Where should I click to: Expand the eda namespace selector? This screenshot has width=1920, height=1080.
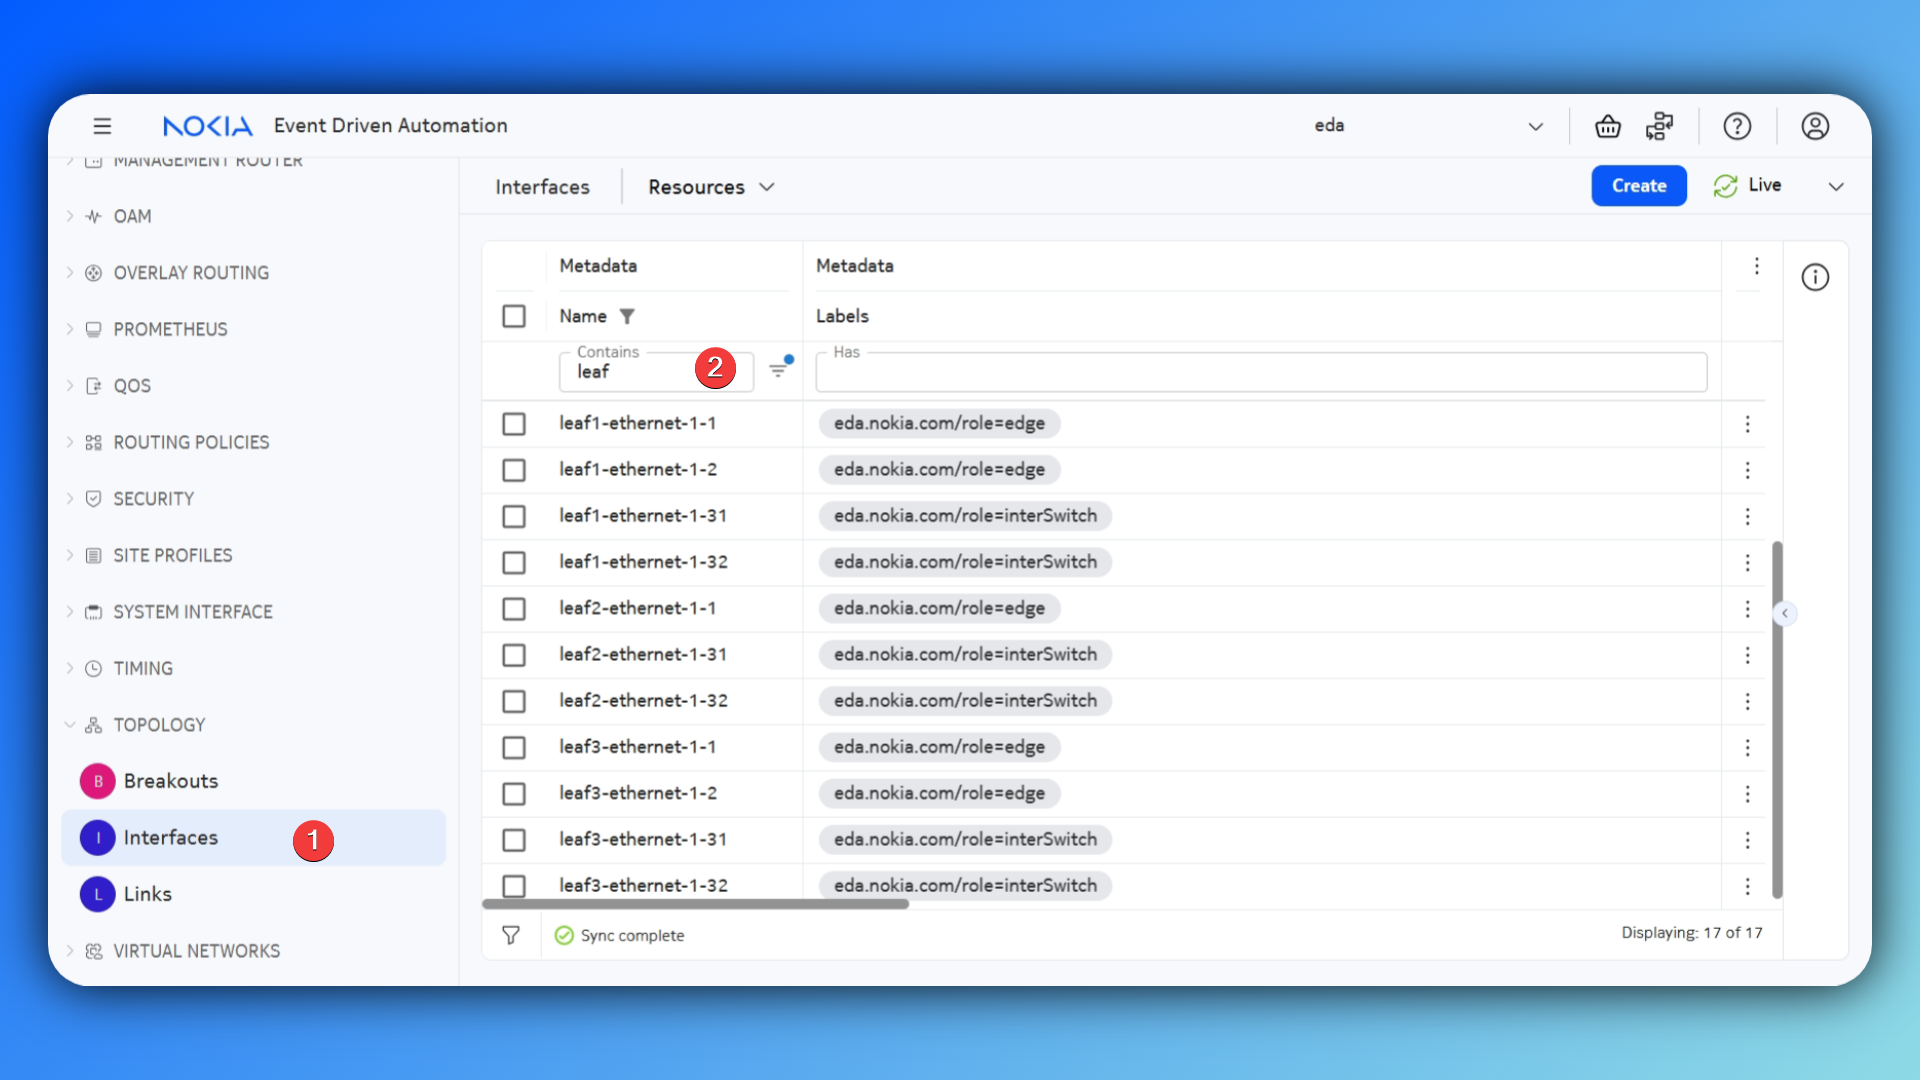click(1535, 126)
